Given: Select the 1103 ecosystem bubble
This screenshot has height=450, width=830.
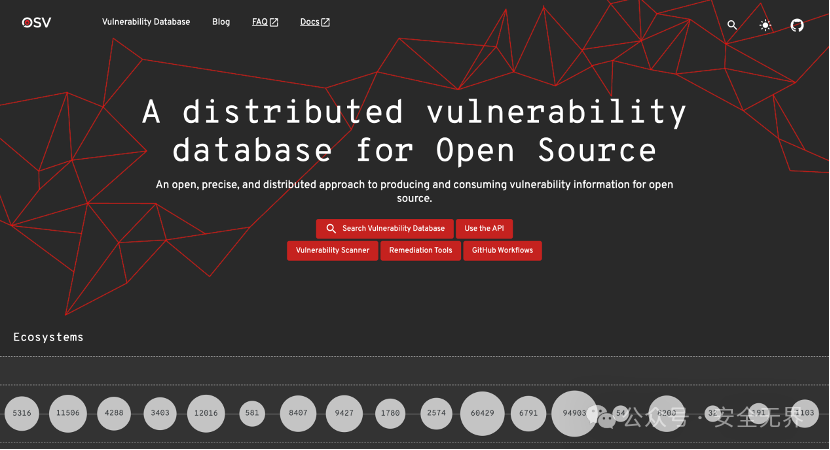Looking at the screenshot, I should (805, 413).
